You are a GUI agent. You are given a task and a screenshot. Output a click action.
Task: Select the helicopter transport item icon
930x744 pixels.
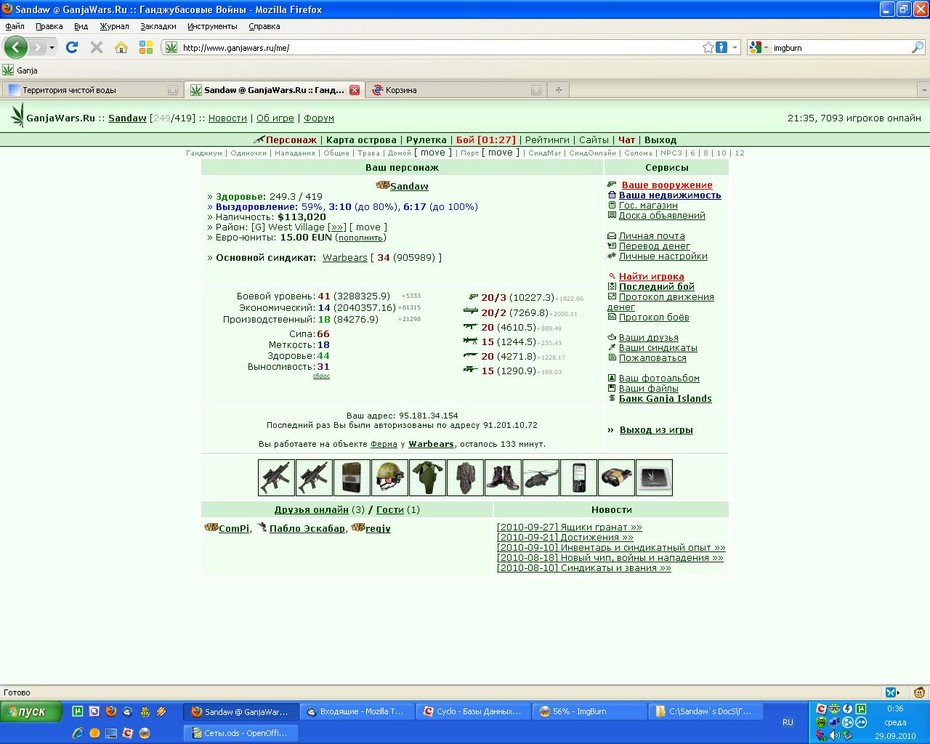[541, 478]
